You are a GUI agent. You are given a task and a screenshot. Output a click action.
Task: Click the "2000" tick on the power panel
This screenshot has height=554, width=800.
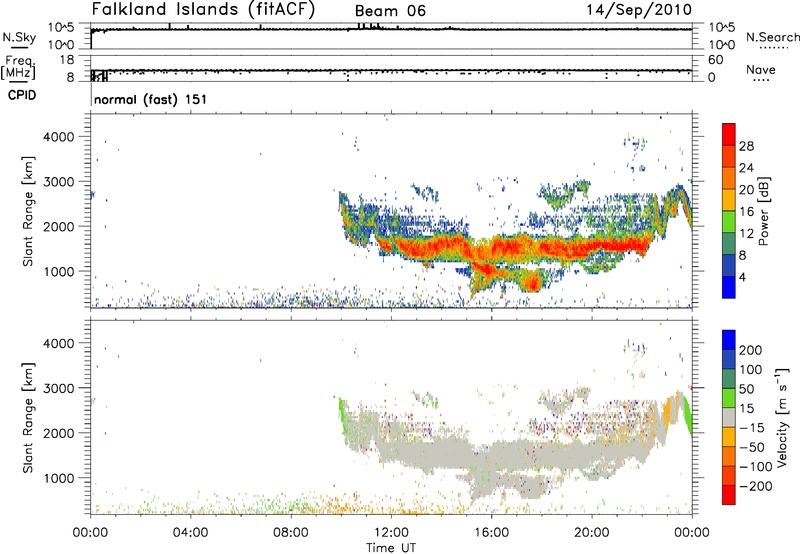tap(59, 226)
